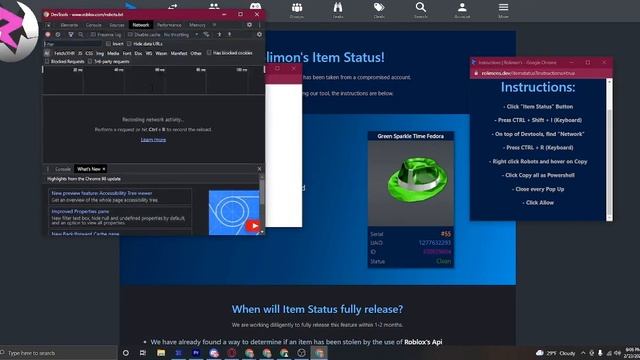Viewport: 640px width, 360px height.
Task: Enable the Preserve log checkbox
Action: point(93,35)
